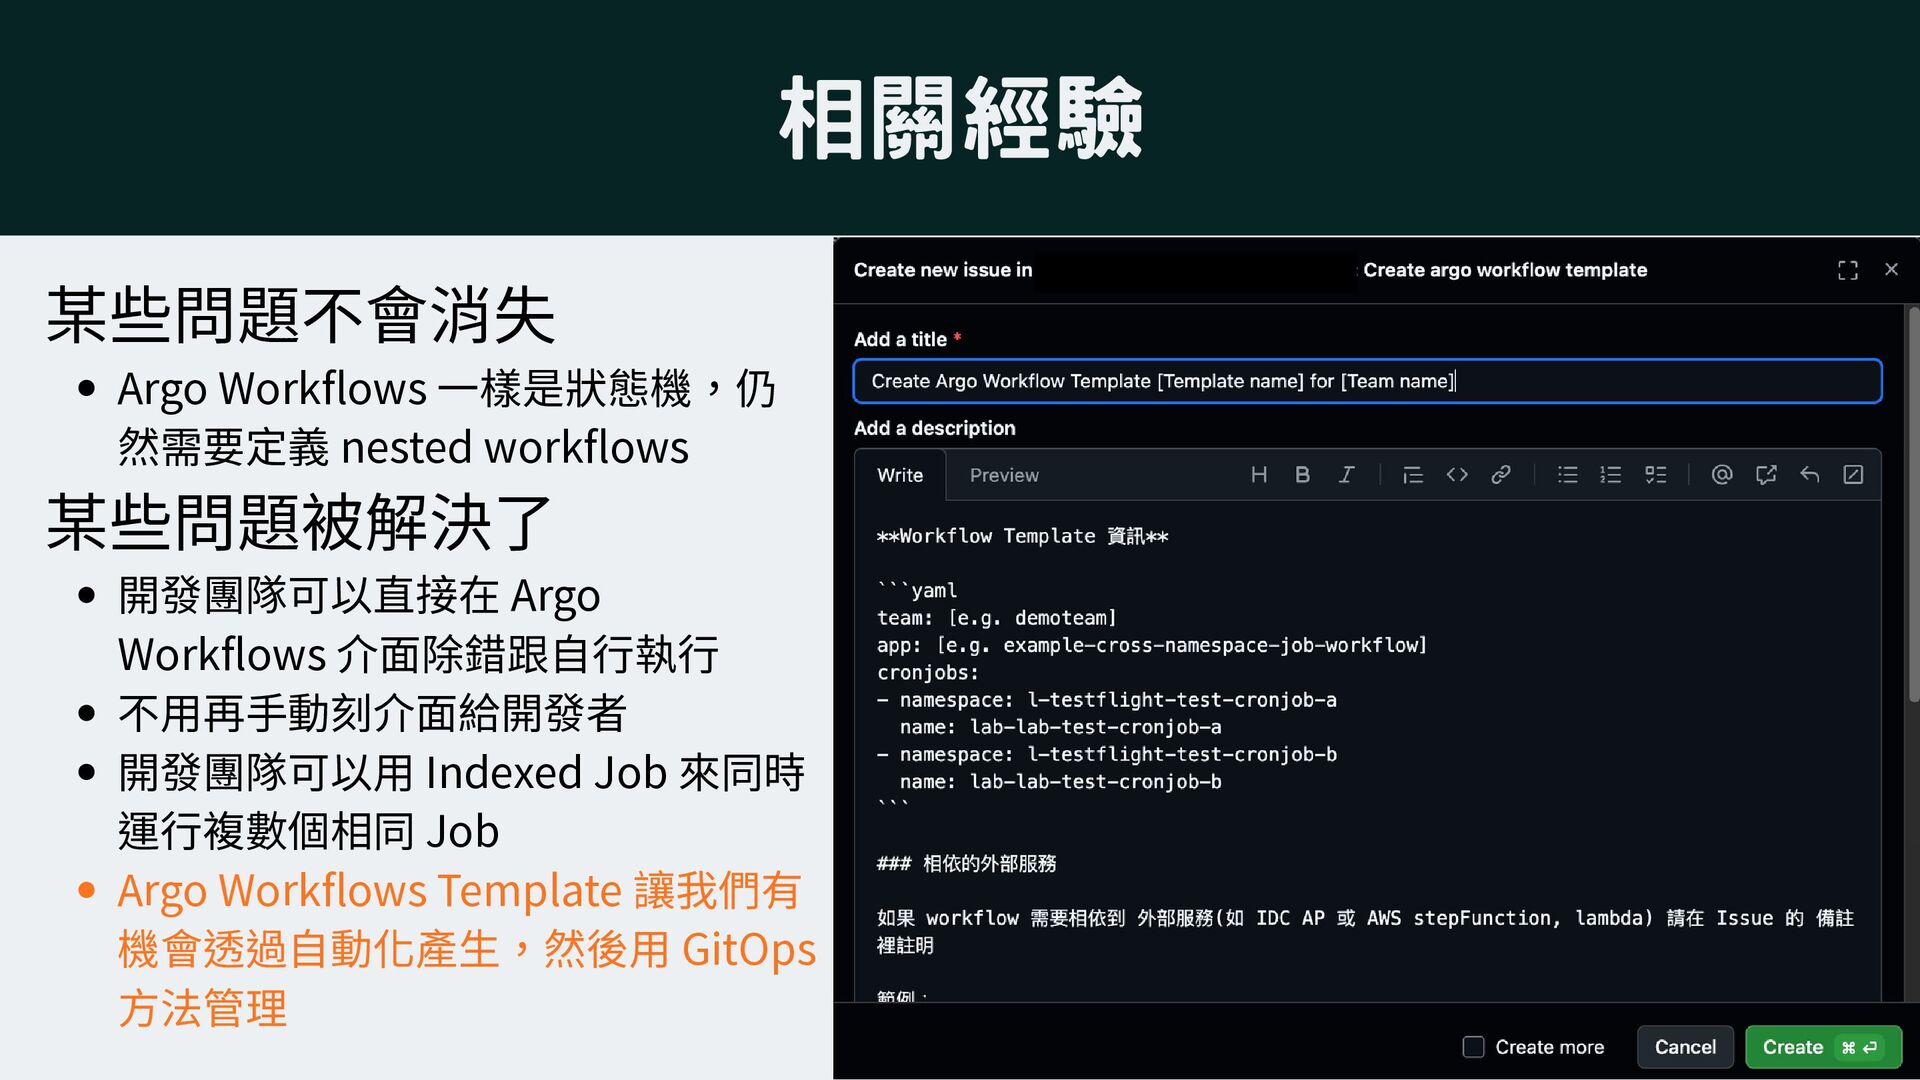Mention a user with the @ icon
Viewport: 1920px width, 1080px height.
(1721, 475)
